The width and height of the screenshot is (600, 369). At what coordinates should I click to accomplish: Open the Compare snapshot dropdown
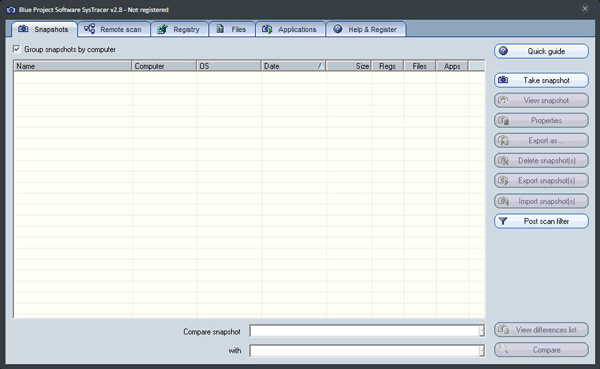(482, 331)
